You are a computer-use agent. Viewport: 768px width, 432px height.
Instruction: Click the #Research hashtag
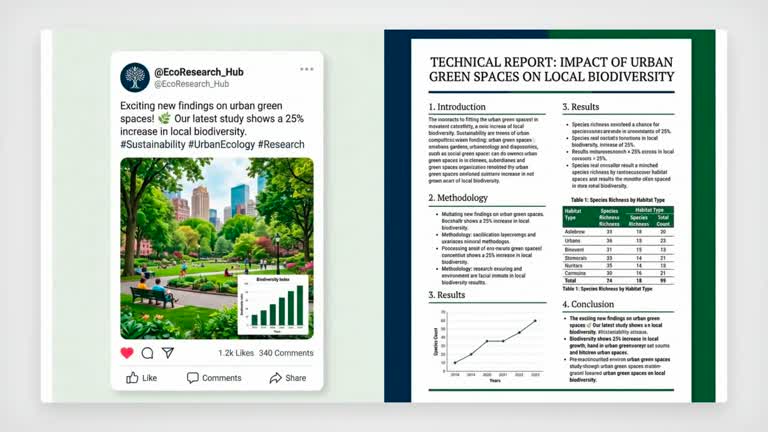click(281, 144)
